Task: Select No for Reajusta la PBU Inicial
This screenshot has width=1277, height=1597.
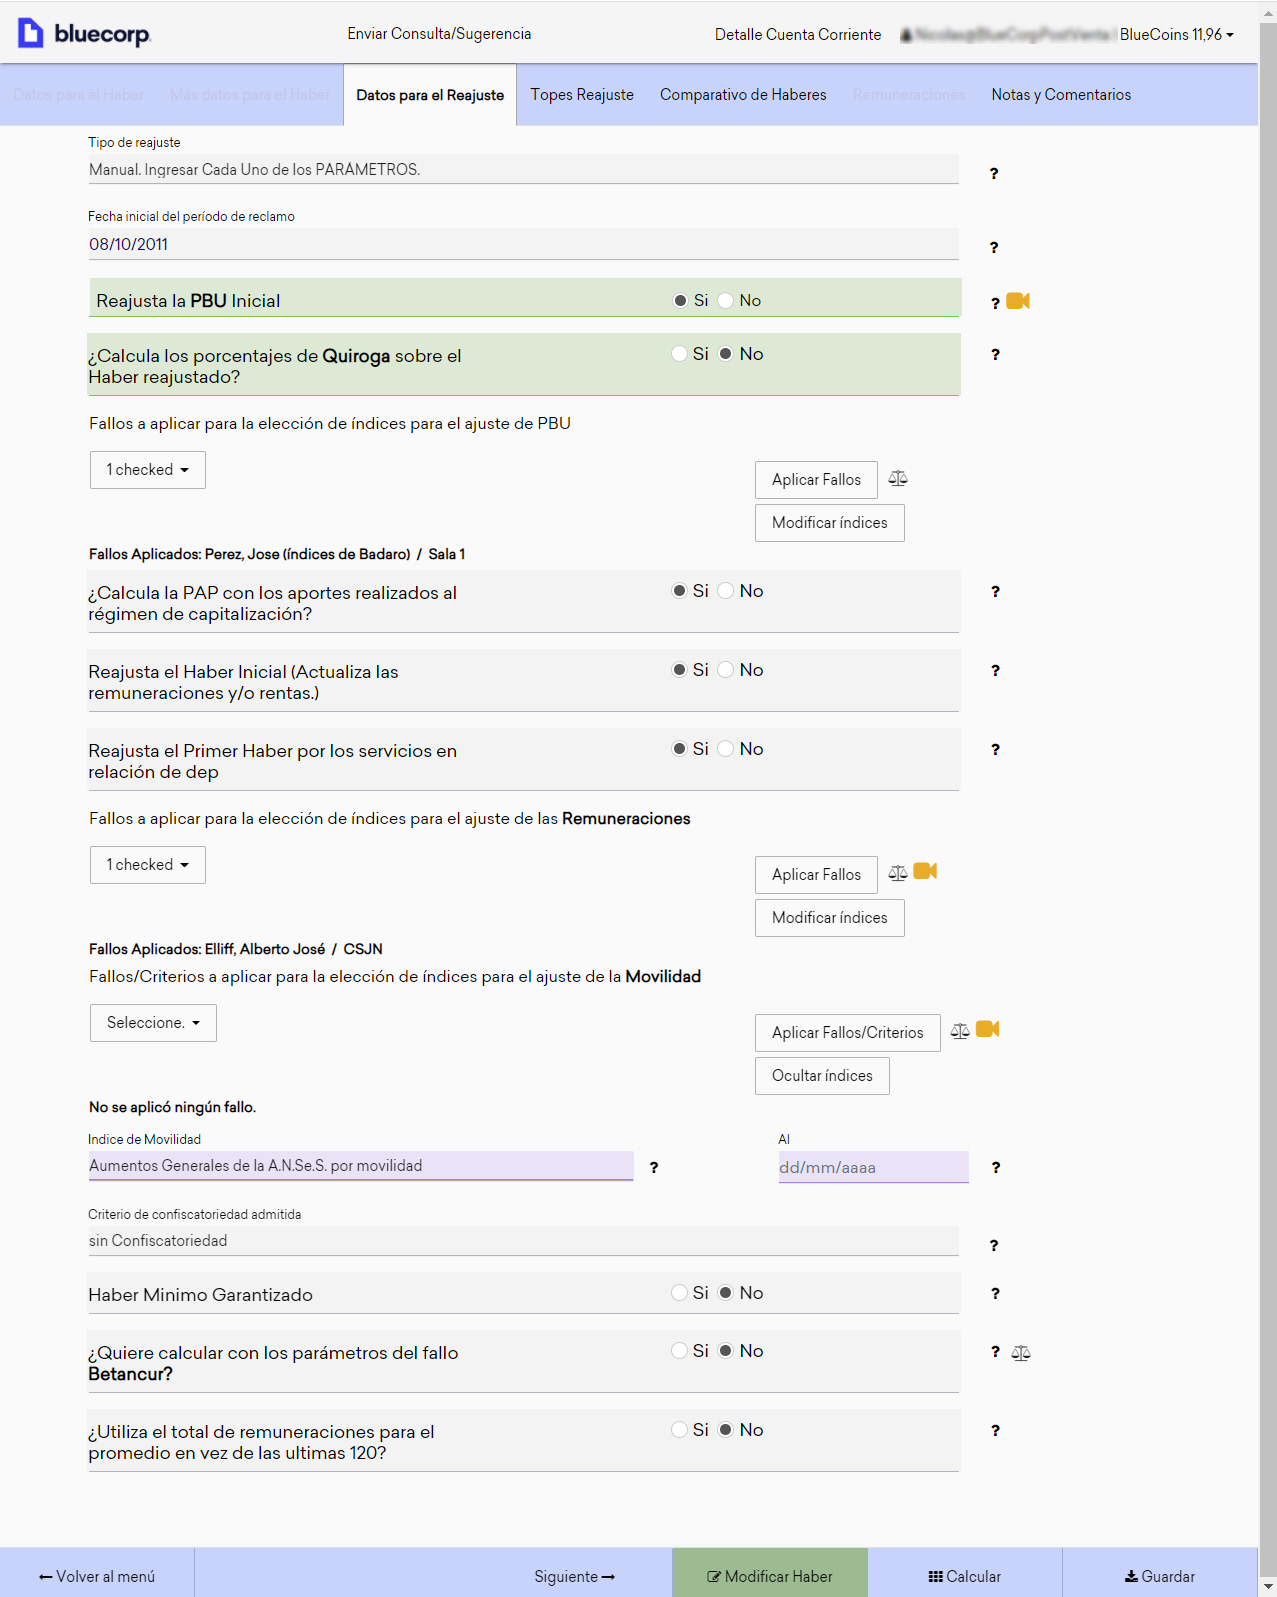Action: 726,300
